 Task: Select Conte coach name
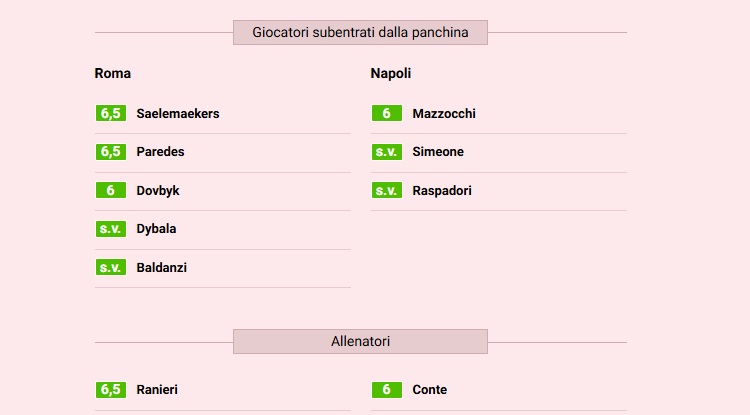429,390
